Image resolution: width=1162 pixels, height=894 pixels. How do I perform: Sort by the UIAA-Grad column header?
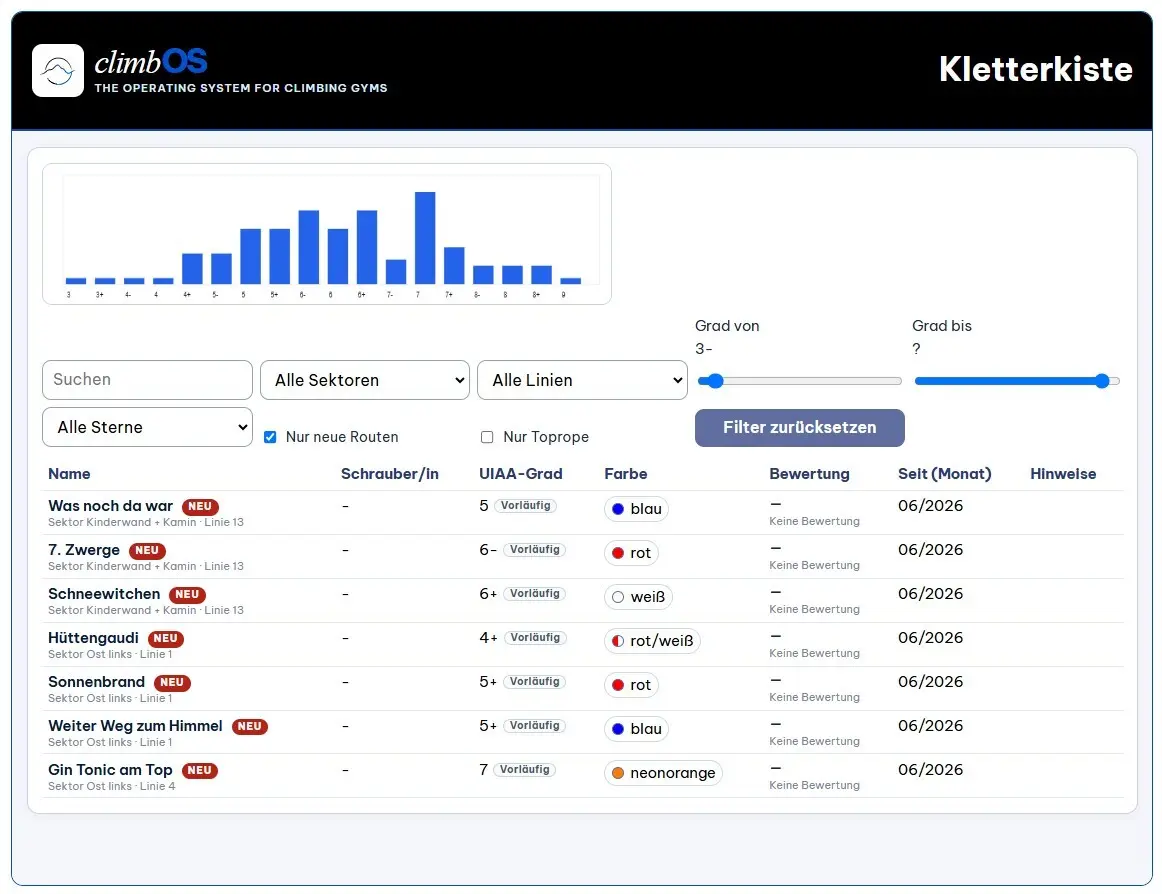[x=520, y=474]
